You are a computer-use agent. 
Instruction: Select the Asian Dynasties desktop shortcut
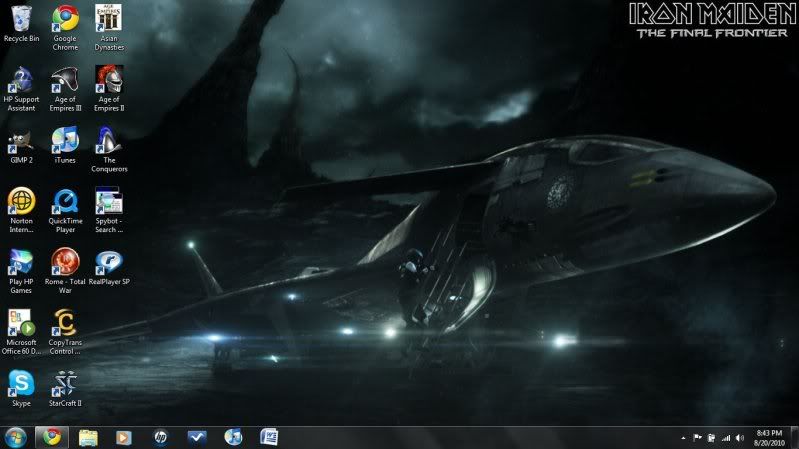pos(109,27)
